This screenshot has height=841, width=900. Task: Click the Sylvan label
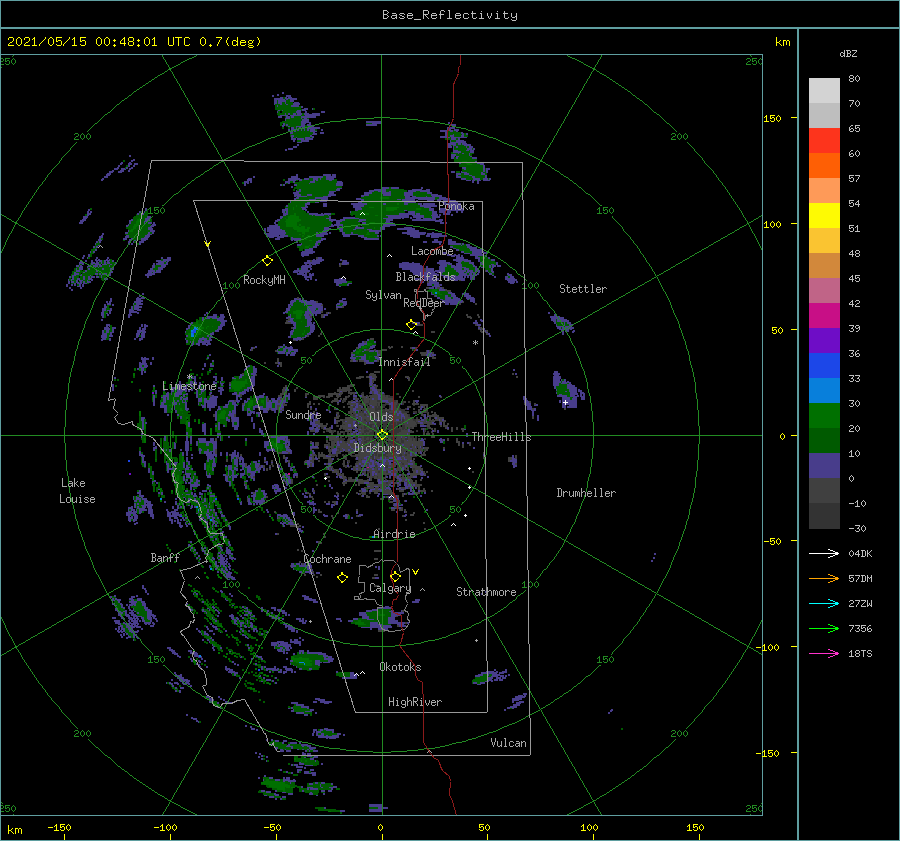383,295
